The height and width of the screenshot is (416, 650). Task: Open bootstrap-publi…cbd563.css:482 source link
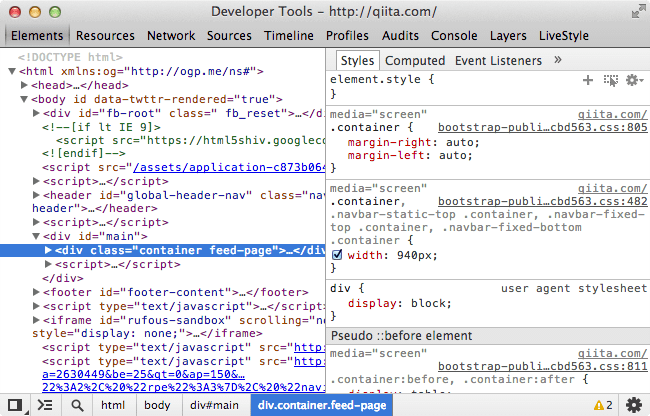pos(543,201)
